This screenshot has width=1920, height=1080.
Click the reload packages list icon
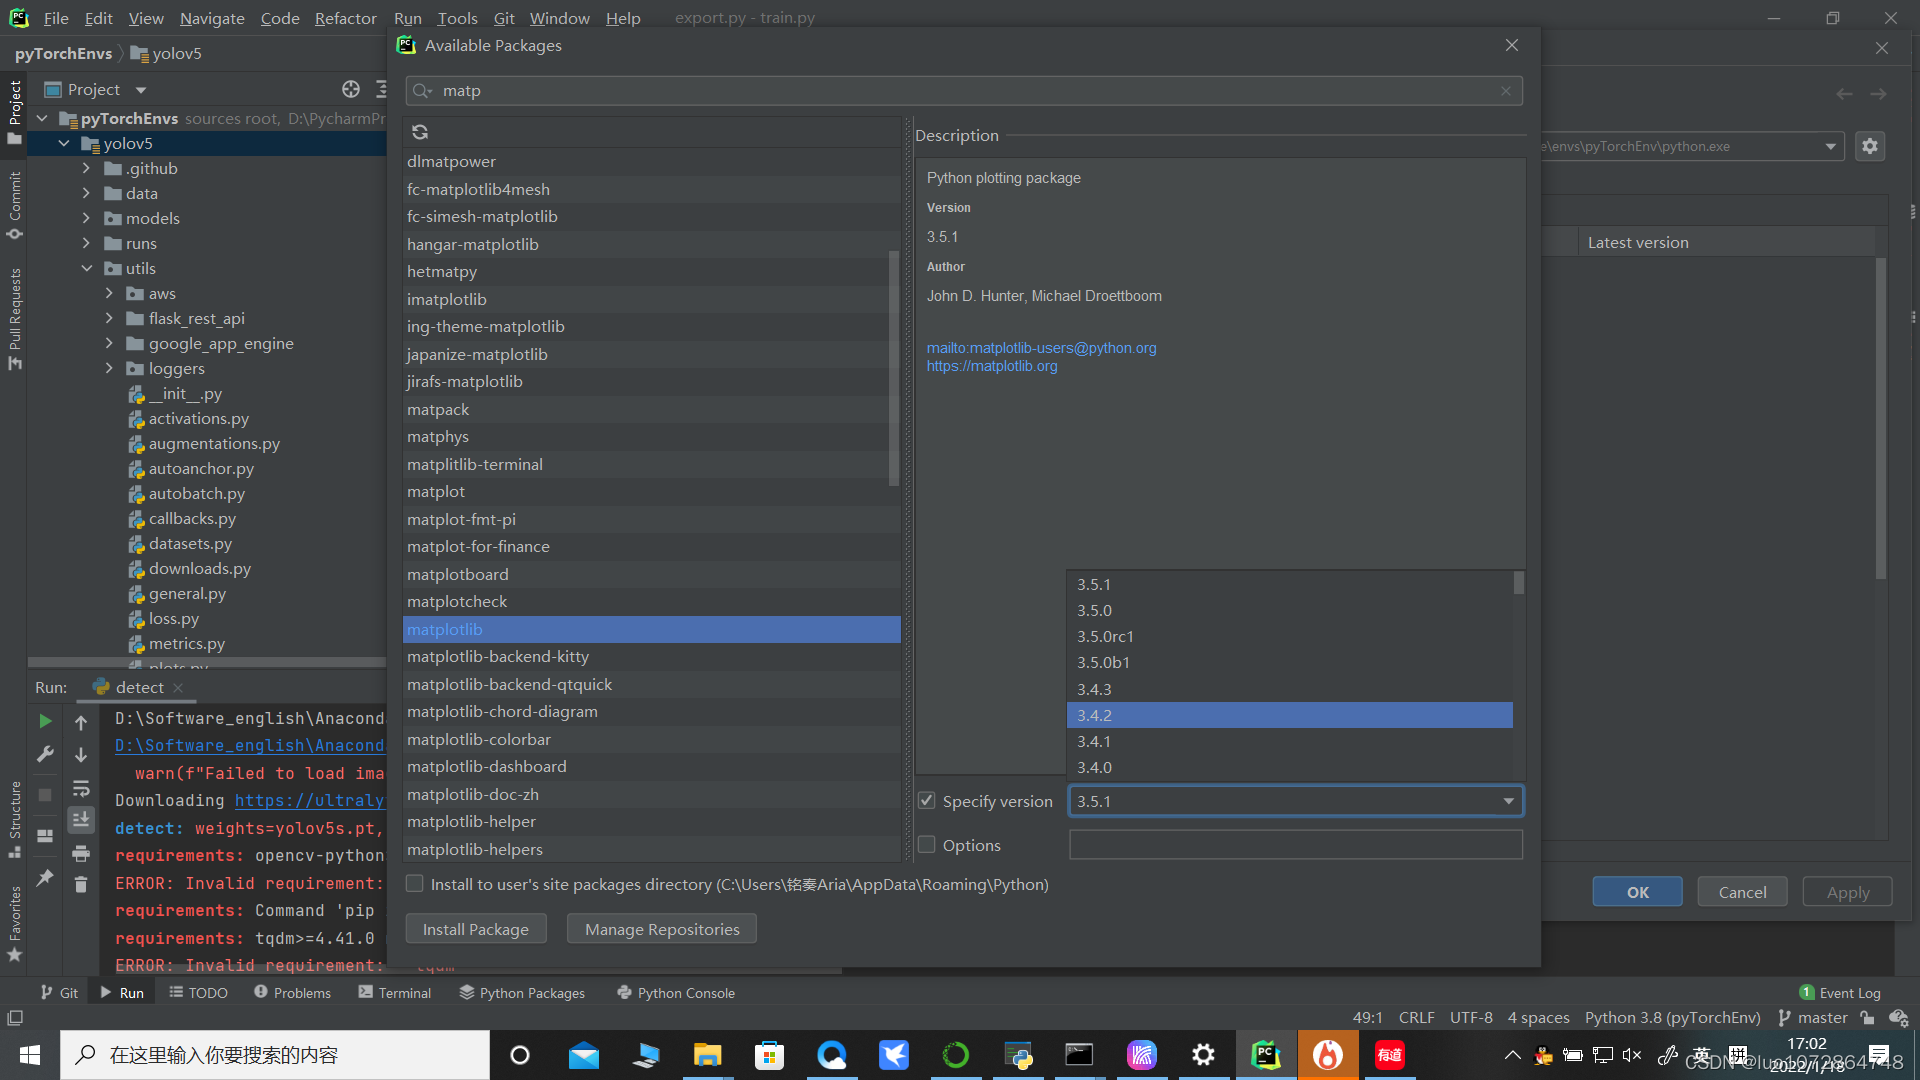coord(420,132)
